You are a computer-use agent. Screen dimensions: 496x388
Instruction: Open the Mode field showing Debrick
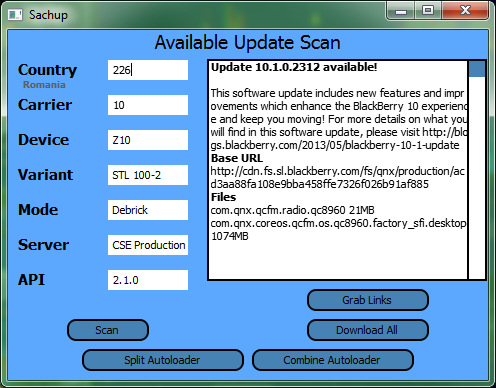148,210
